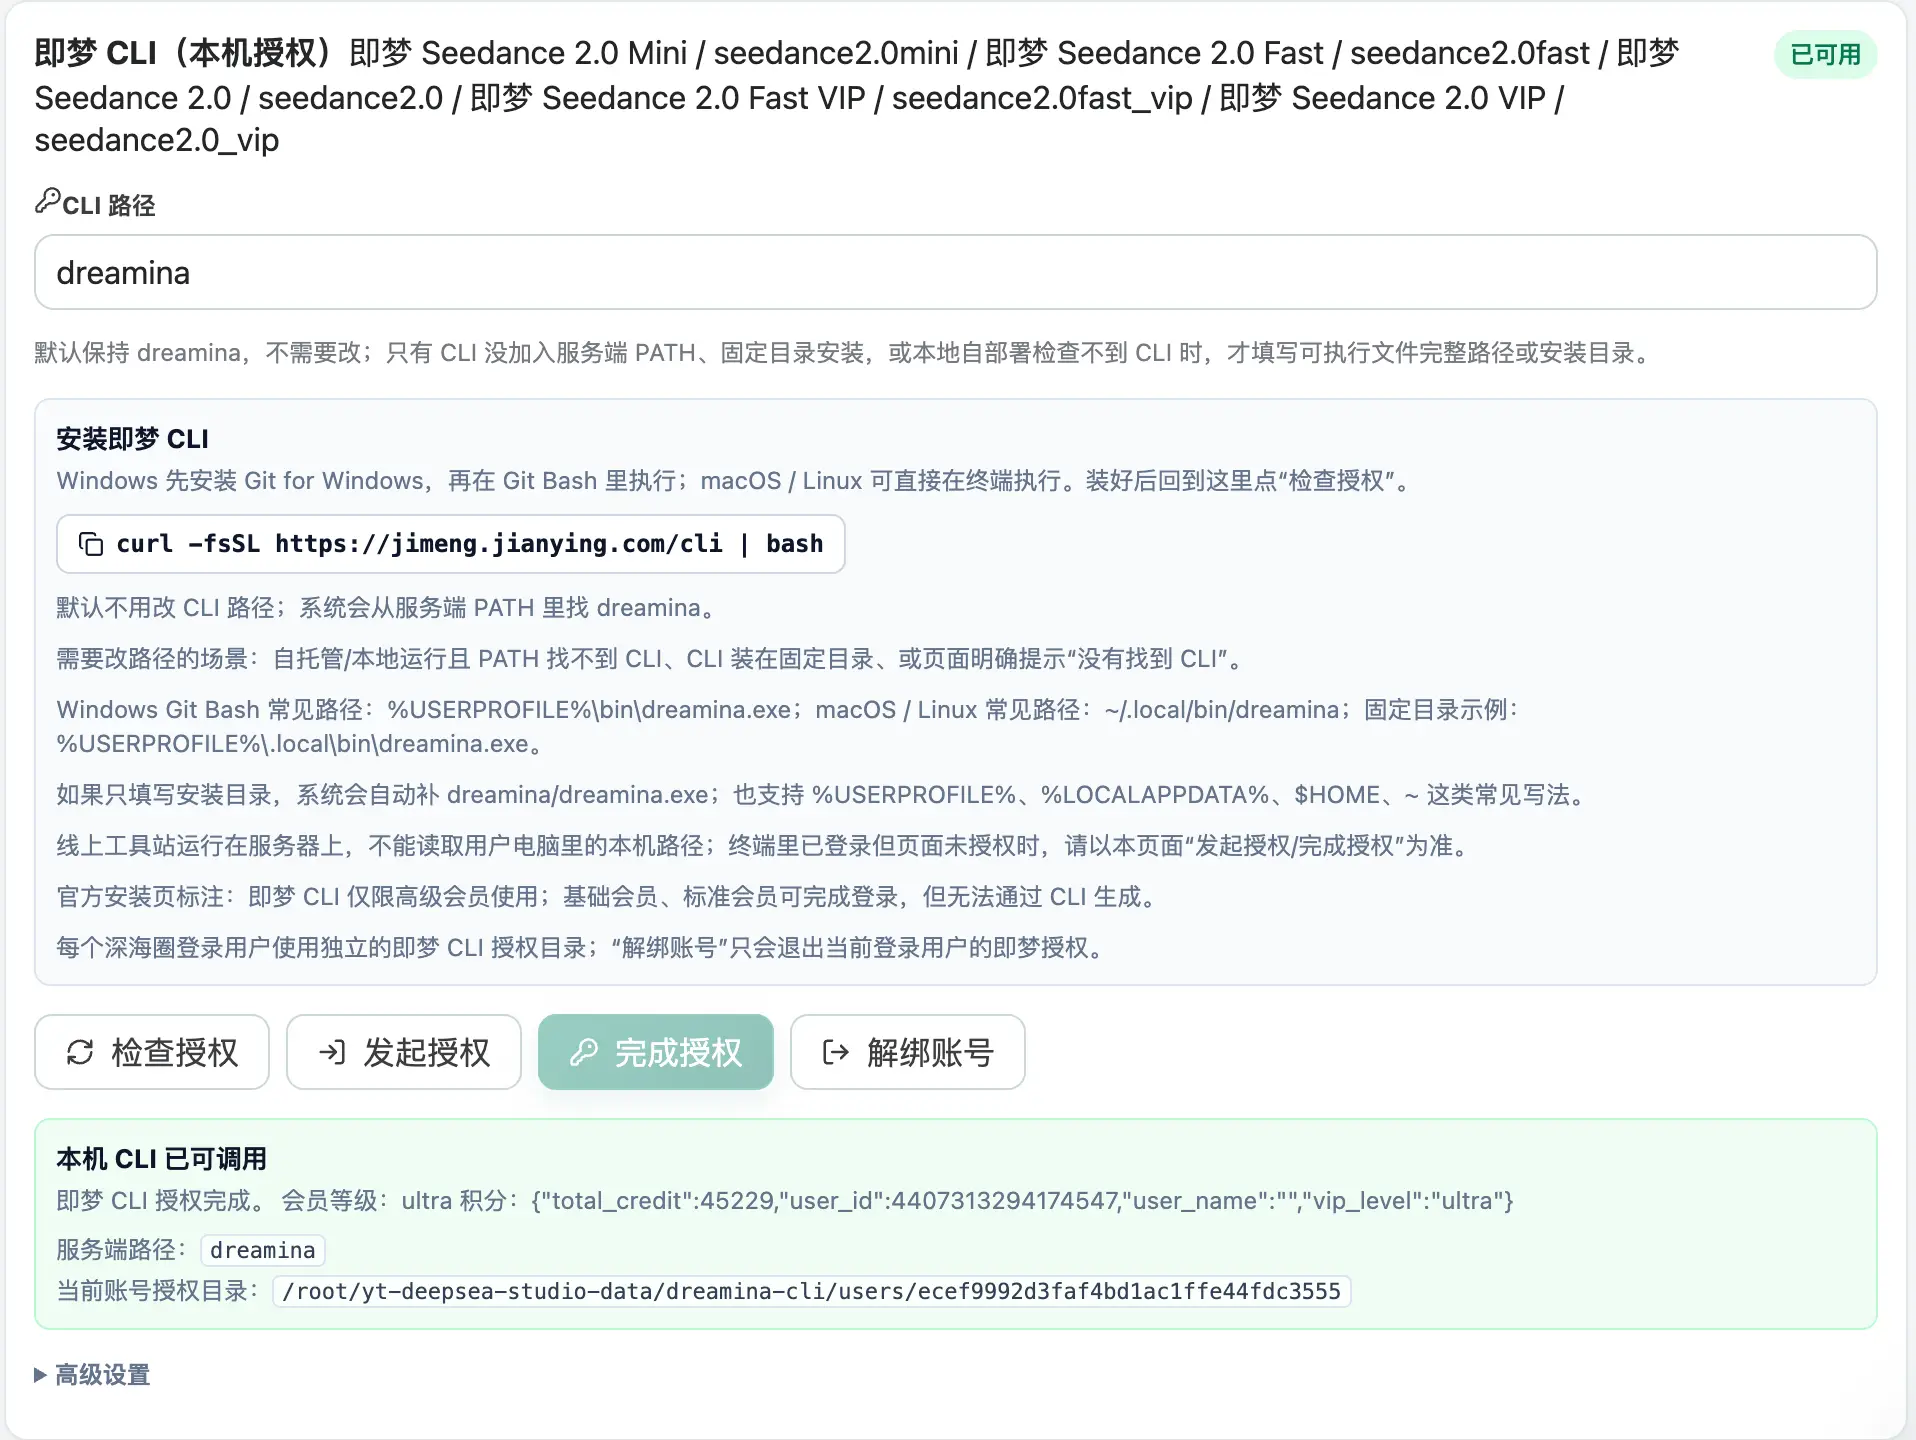Click the key icon beside CLI 路径
This screenshot has height=1440, width=1916.
click(x=47, y=202)
